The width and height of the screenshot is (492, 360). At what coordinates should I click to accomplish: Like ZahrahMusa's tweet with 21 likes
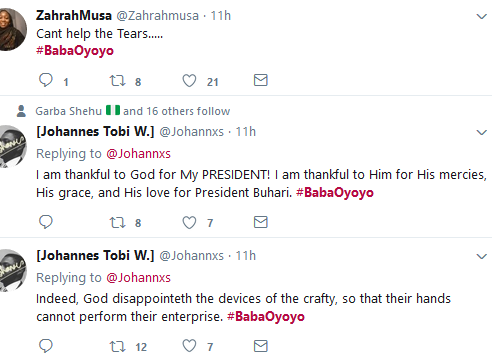[x=189, y=81]
